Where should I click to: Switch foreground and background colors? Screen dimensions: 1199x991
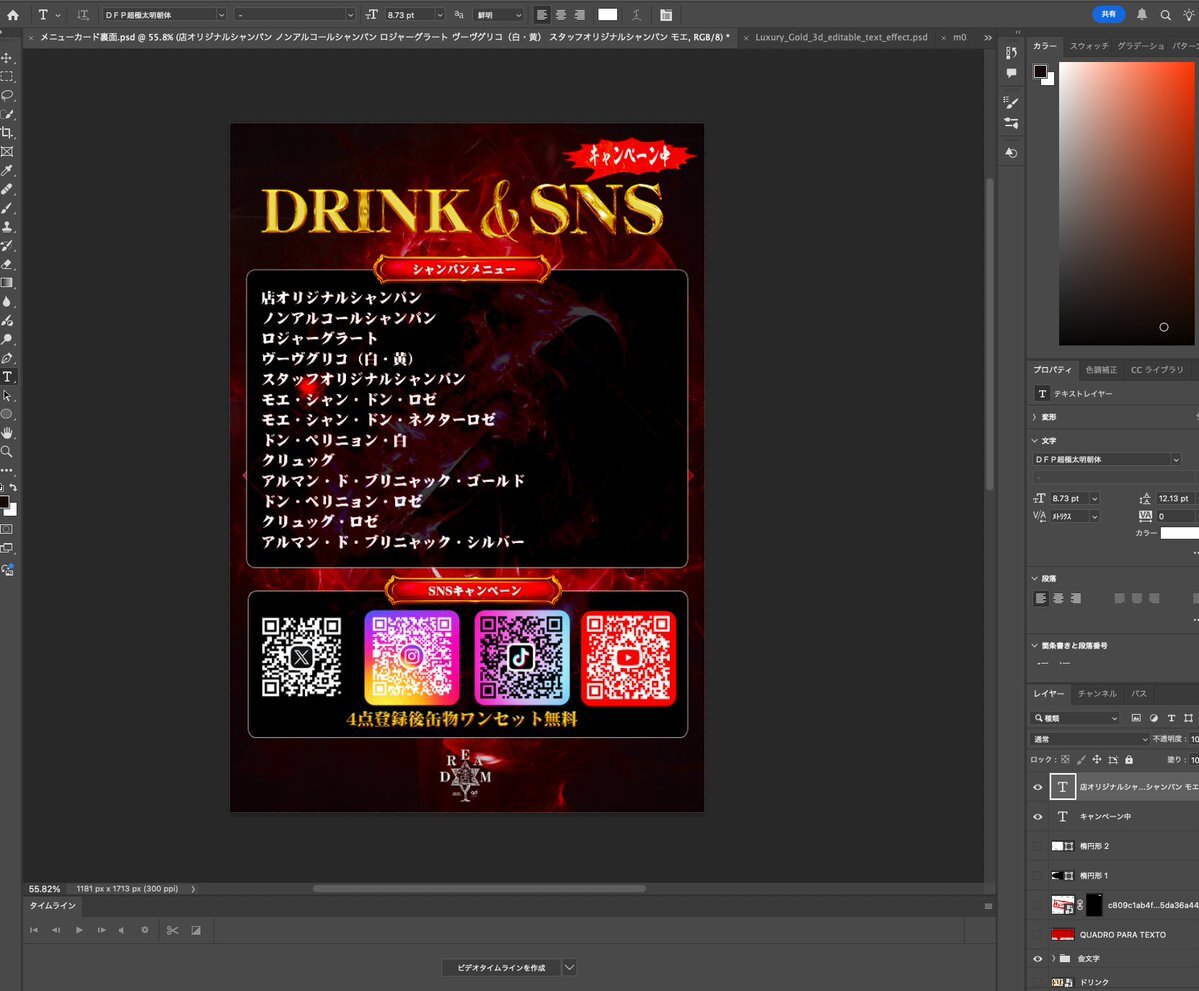click(13, 487)
